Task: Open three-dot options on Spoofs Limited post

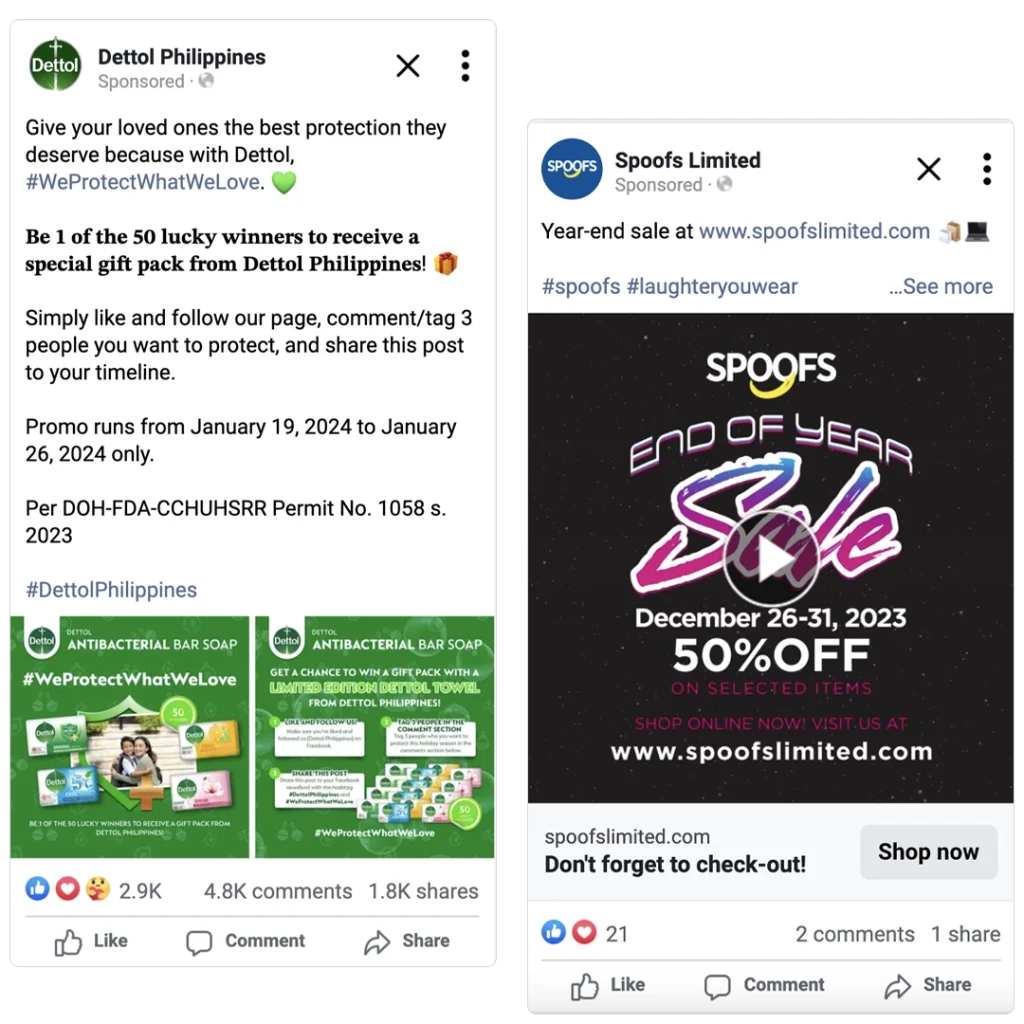Action: pyautogui.click(x=987, y=169)
